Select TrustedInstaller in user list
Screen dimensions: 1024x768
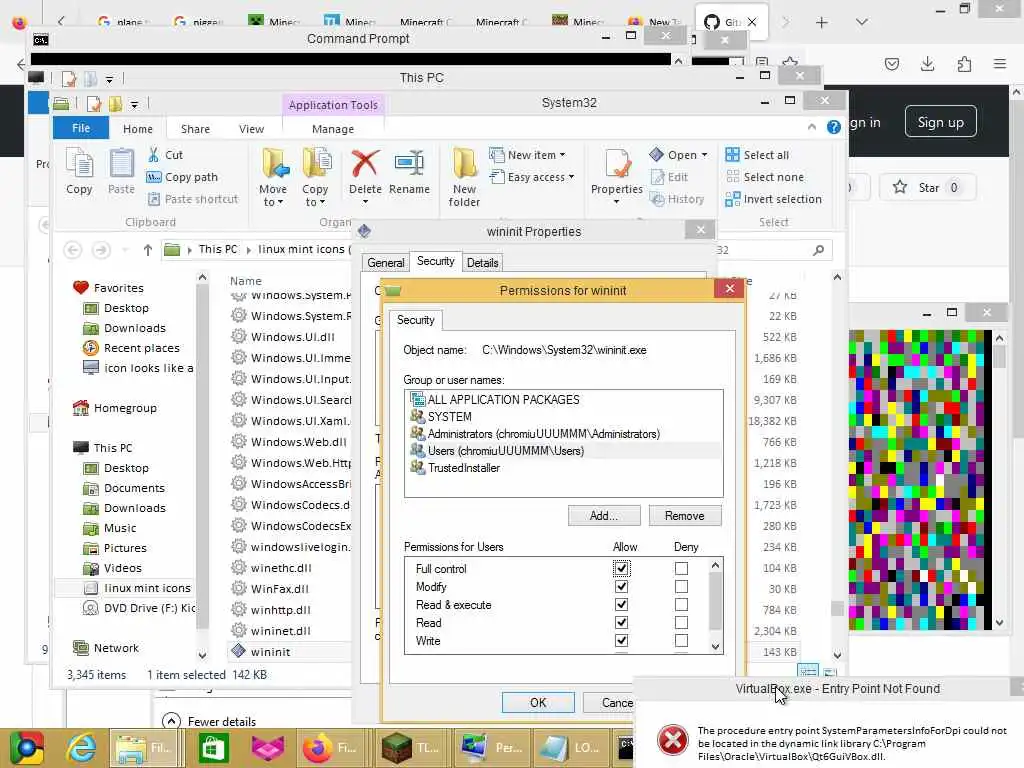point(464,468)
